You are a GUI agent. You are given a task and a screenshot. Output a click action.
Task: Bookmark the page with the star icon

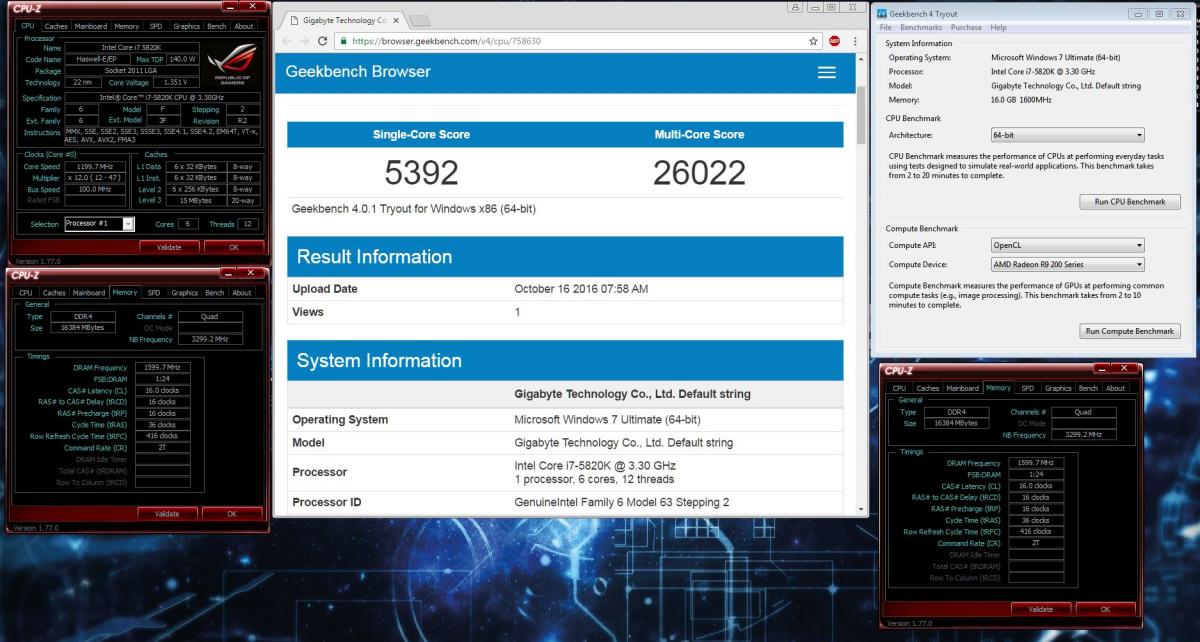pyautogui.click(x=813, y=41)
